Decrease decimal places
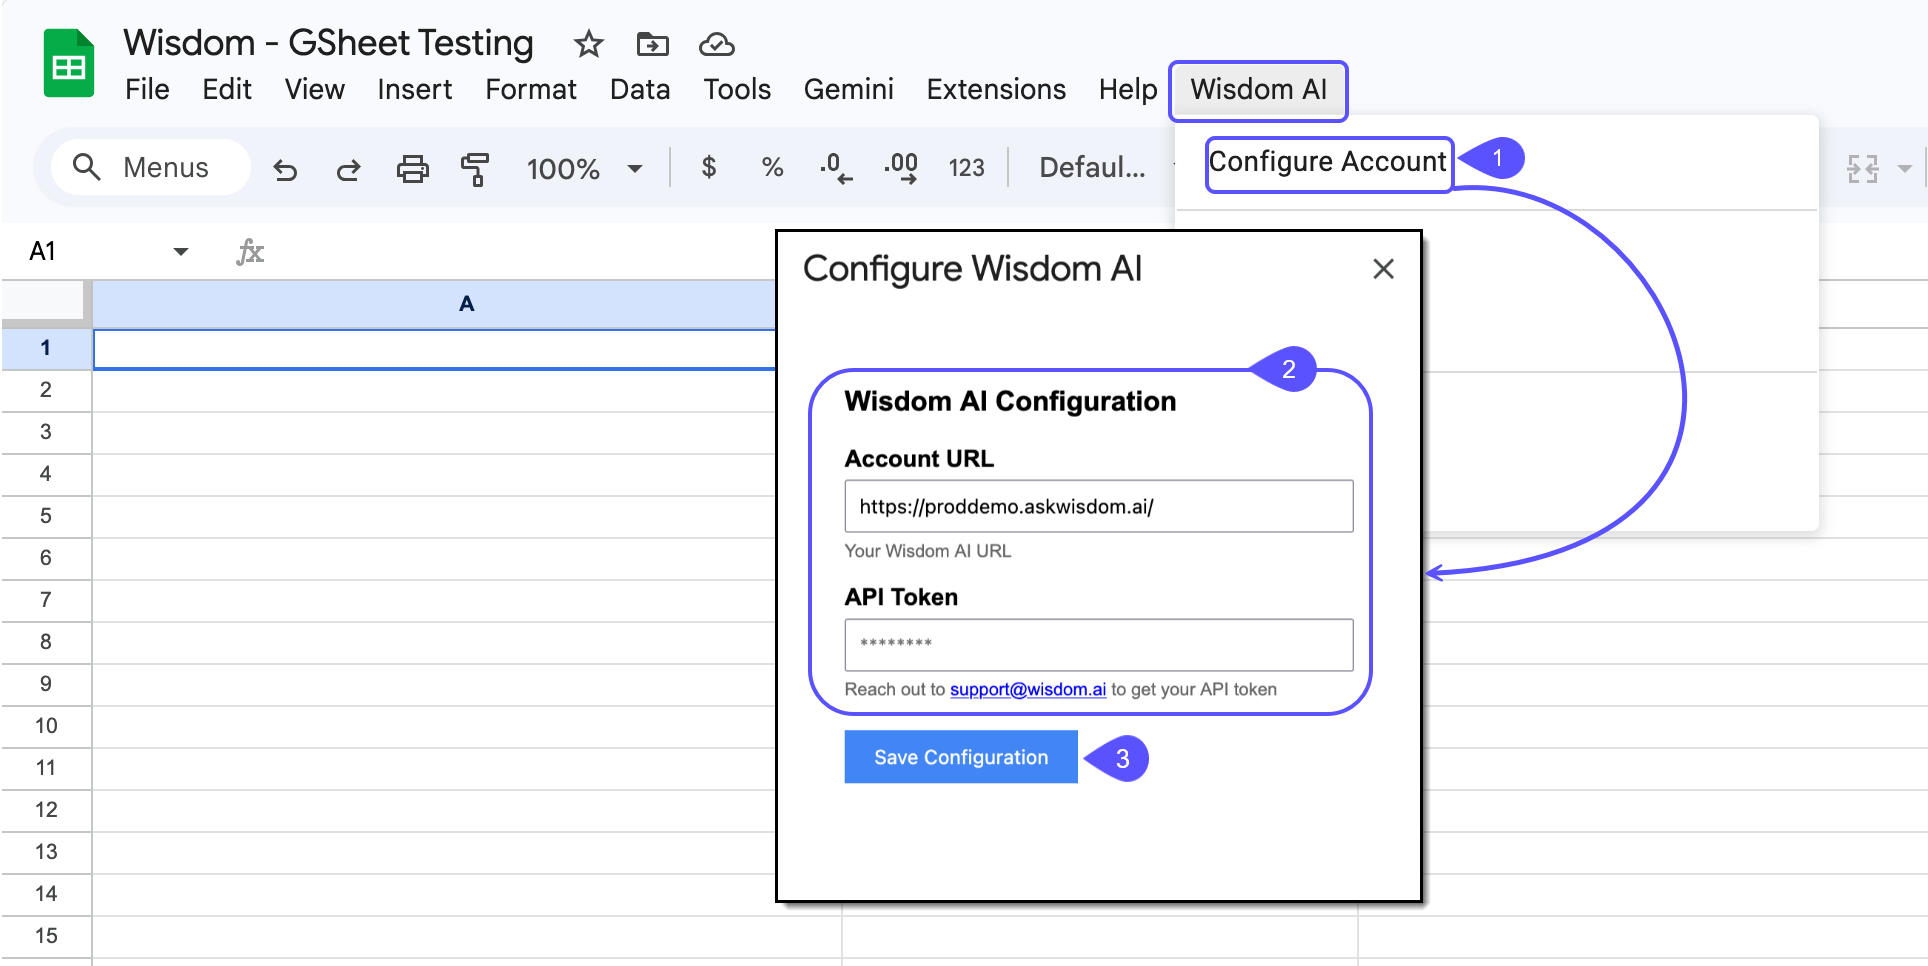Image resolution: width=1928 pixels, height=966 pixels. [x=836, y=168]
